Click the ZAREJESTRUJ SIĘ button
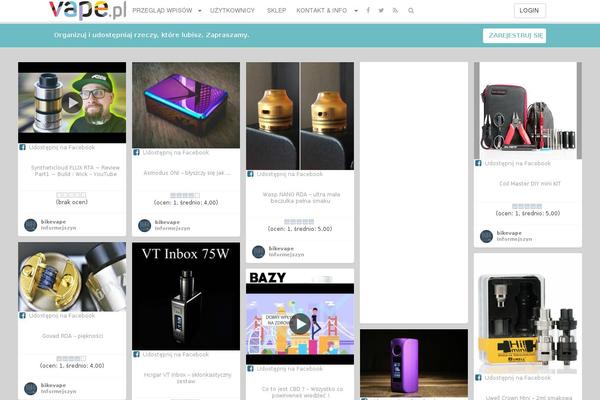The width and height of the screenshot is (600, 400). coord(514,36)
